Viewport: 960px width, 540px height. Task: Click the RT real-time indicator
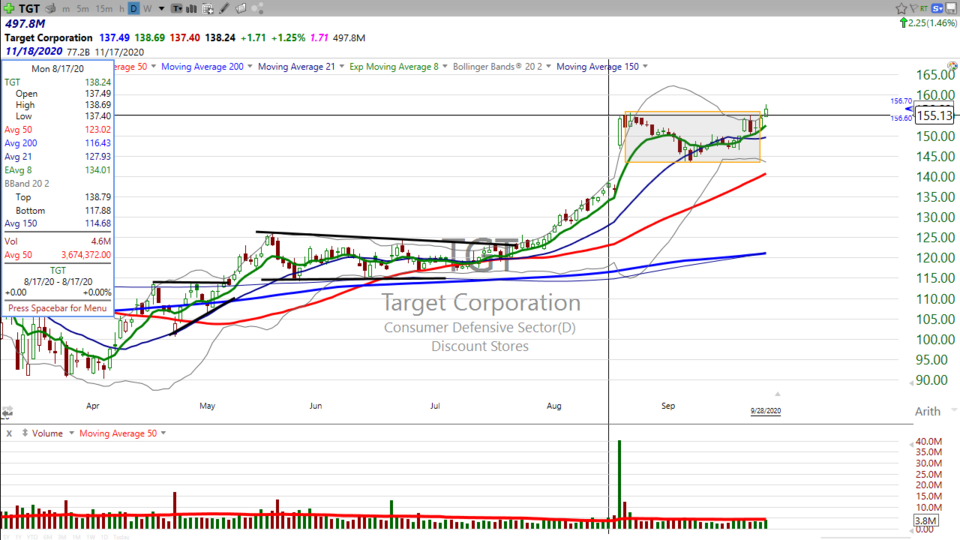click(x=924, y=8)
